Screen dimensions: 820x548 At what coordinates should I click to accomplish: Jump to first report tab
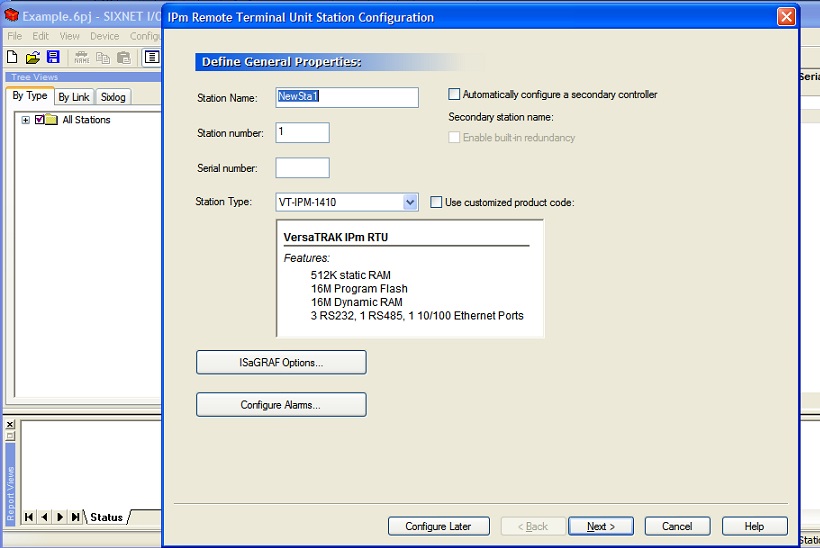(29, 517)
